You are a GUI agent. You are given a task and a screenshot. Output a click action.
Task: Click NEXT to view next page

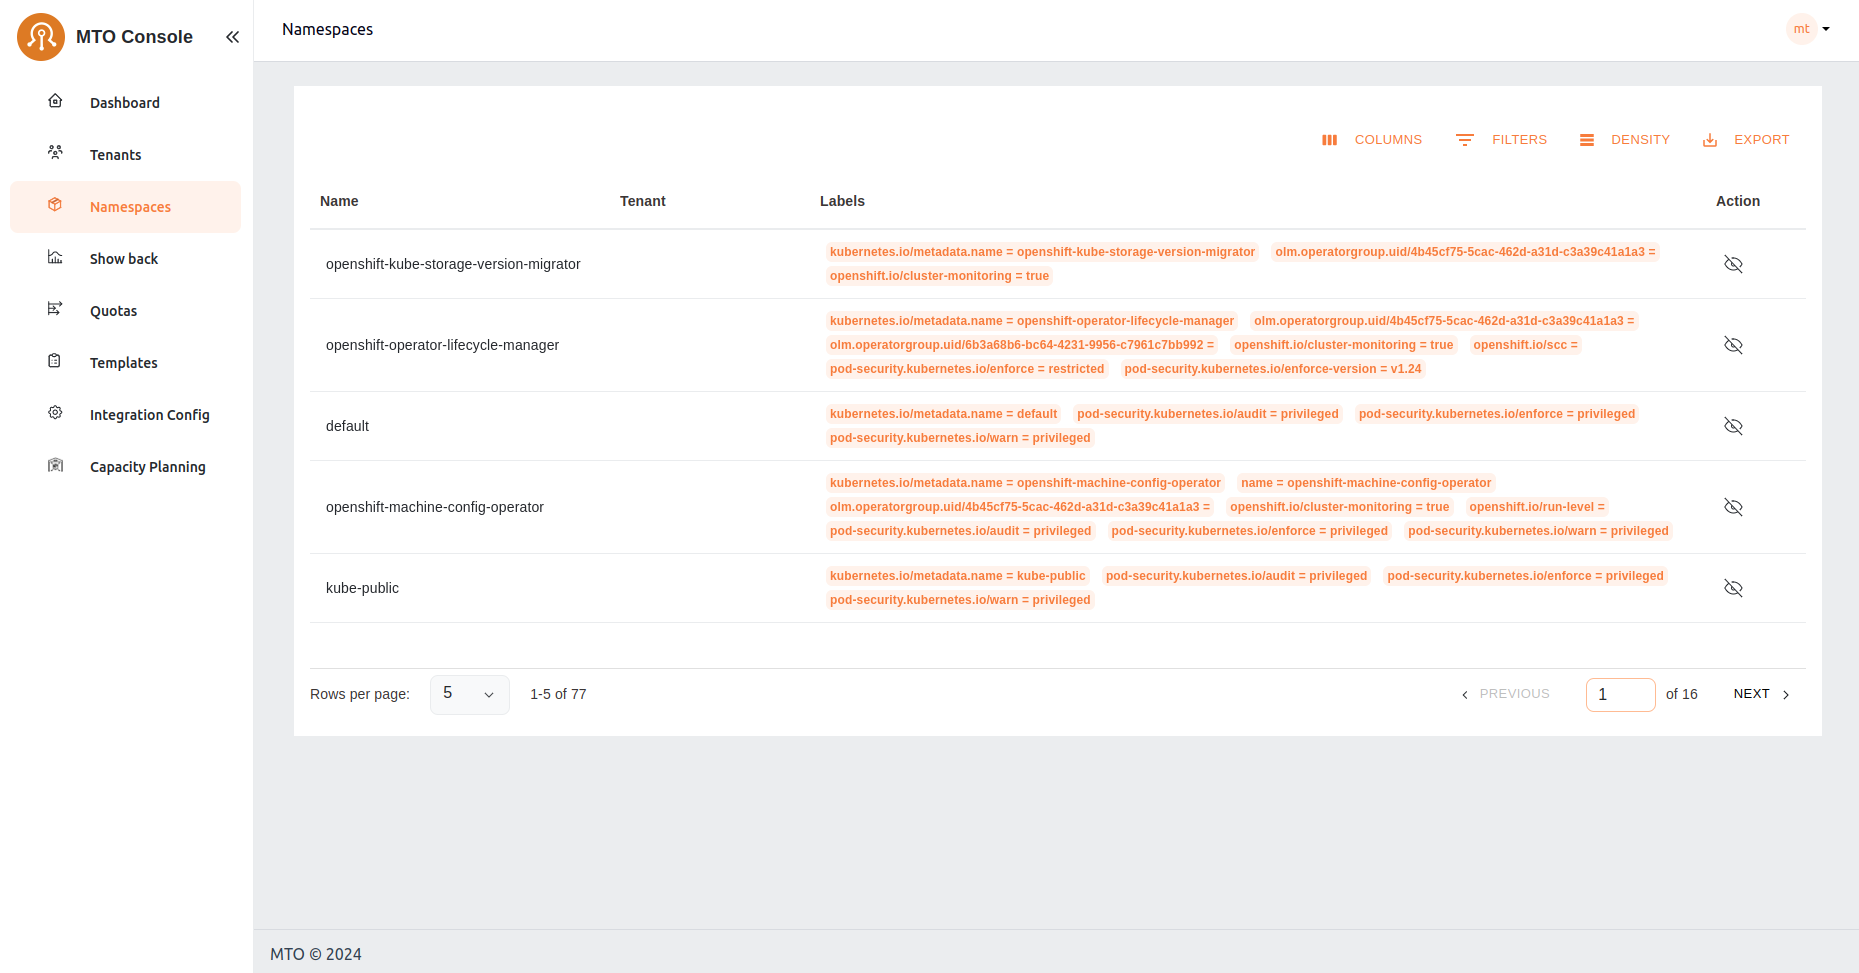1753,693
